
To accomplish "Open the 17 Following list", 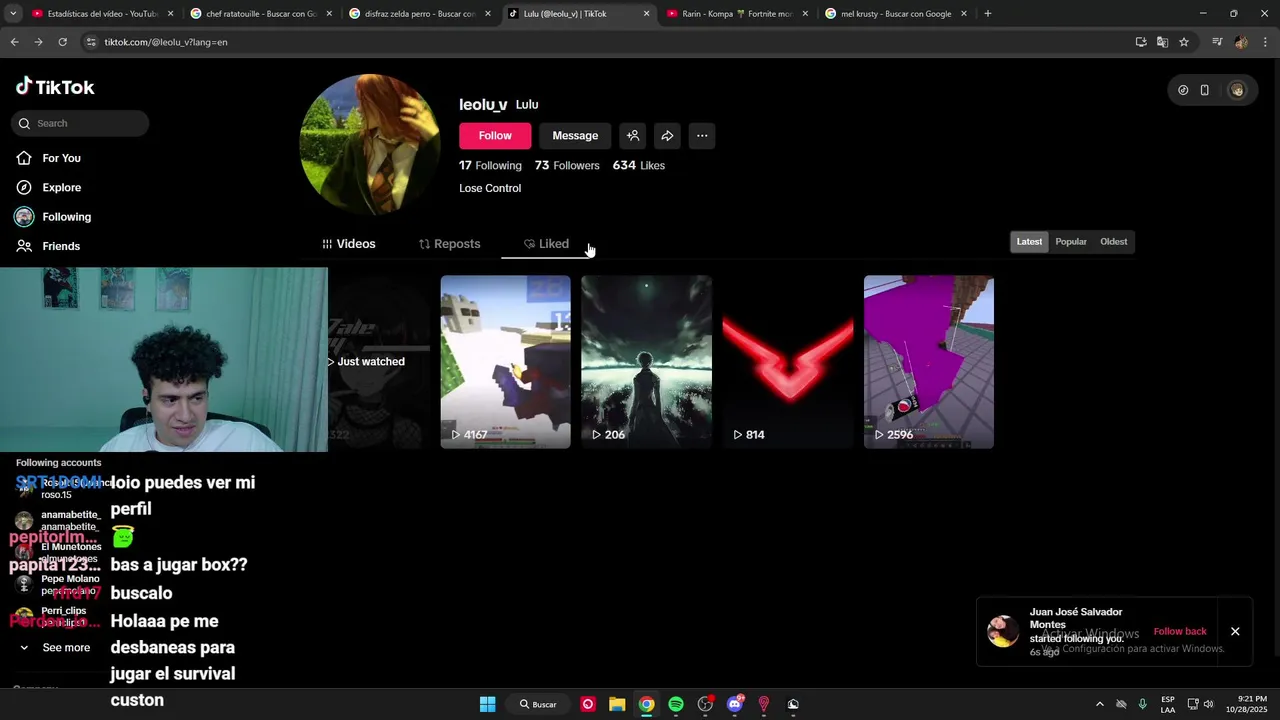I will click(x=490, y=165).
